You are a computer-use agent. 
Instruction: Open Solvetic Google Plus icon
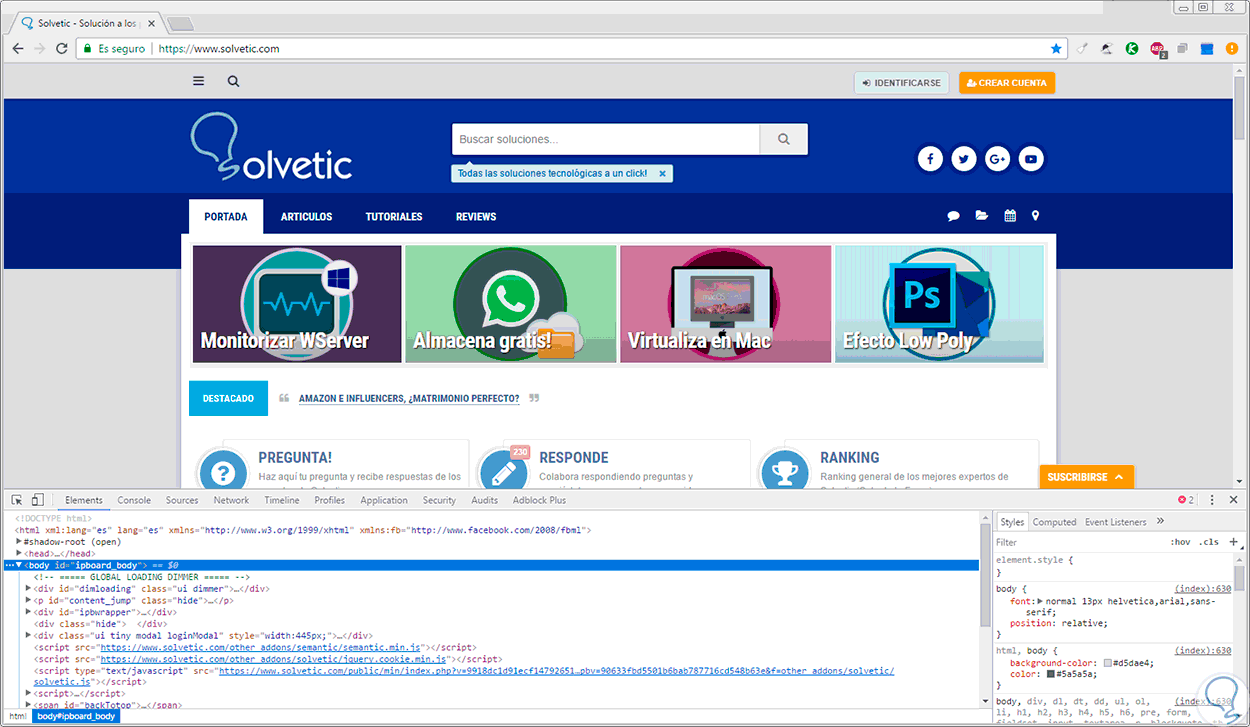997,158
